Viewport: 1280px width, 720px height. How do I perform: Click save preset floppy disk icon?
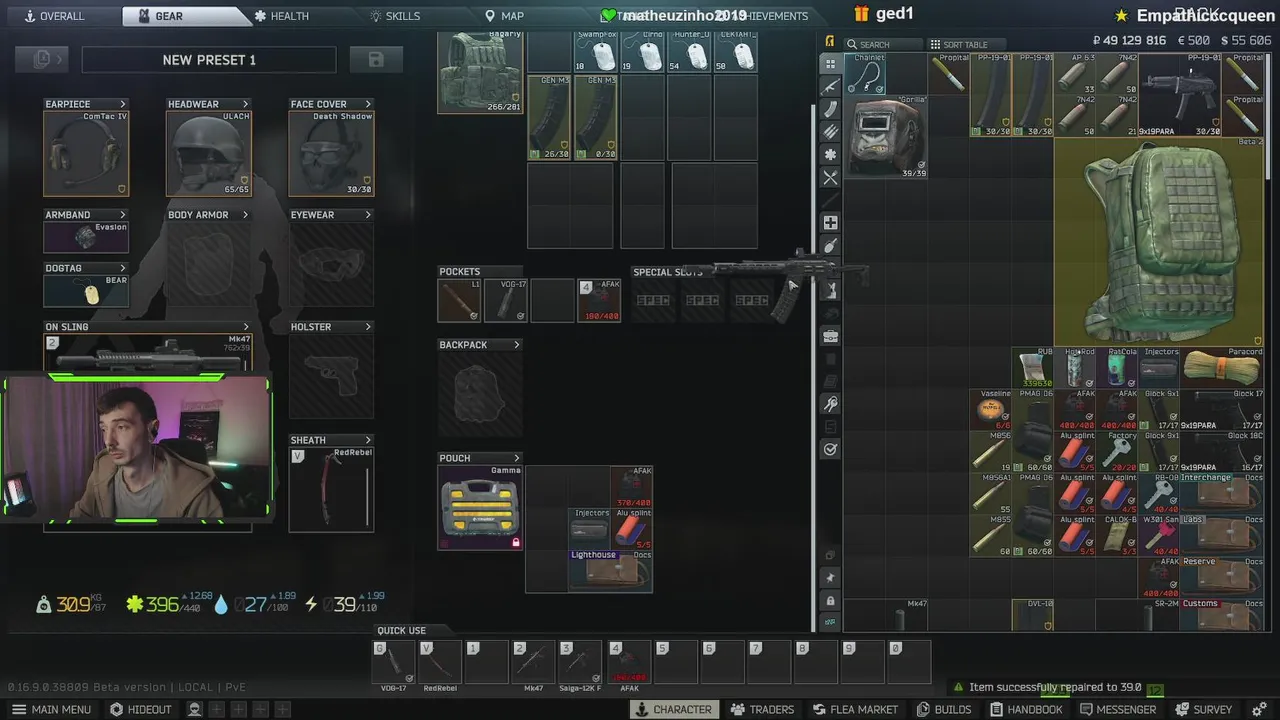click(x=376, y=60)
